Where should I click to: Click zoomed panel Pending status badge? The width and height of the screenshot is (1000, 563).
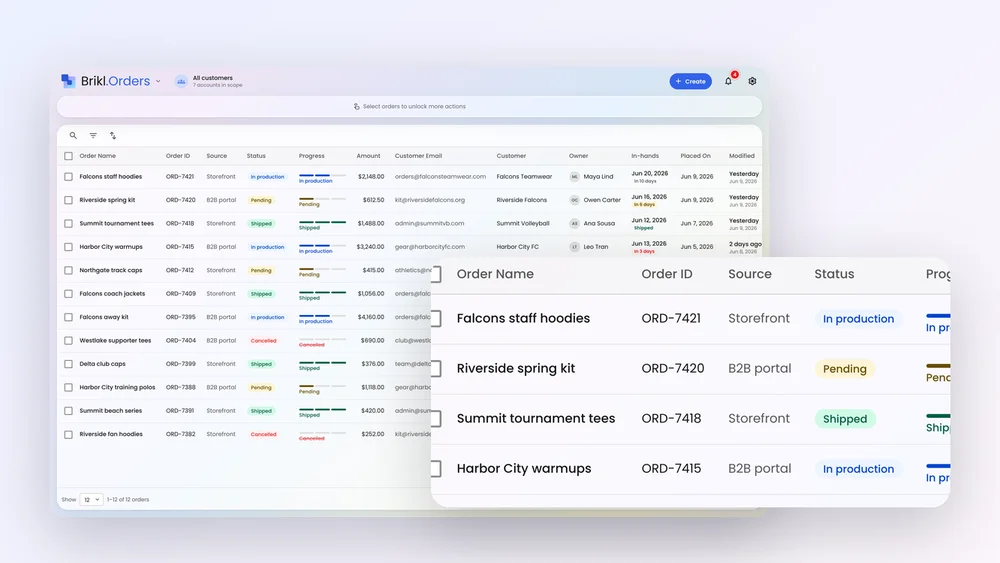pos(844,369)
